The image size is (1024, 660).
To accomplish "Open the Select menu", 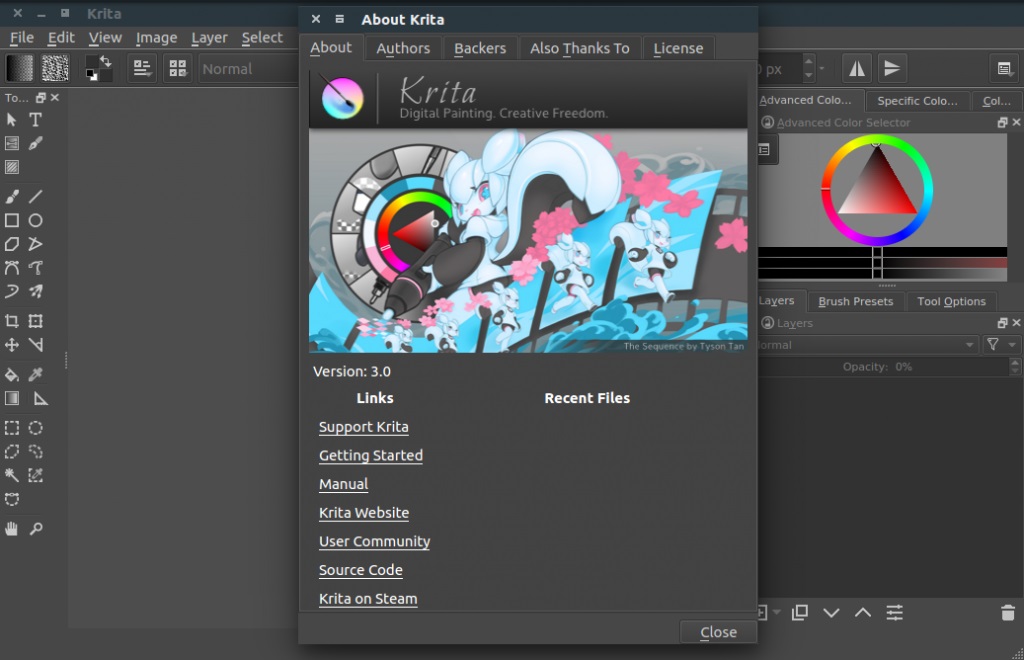I will coord(263,38).
